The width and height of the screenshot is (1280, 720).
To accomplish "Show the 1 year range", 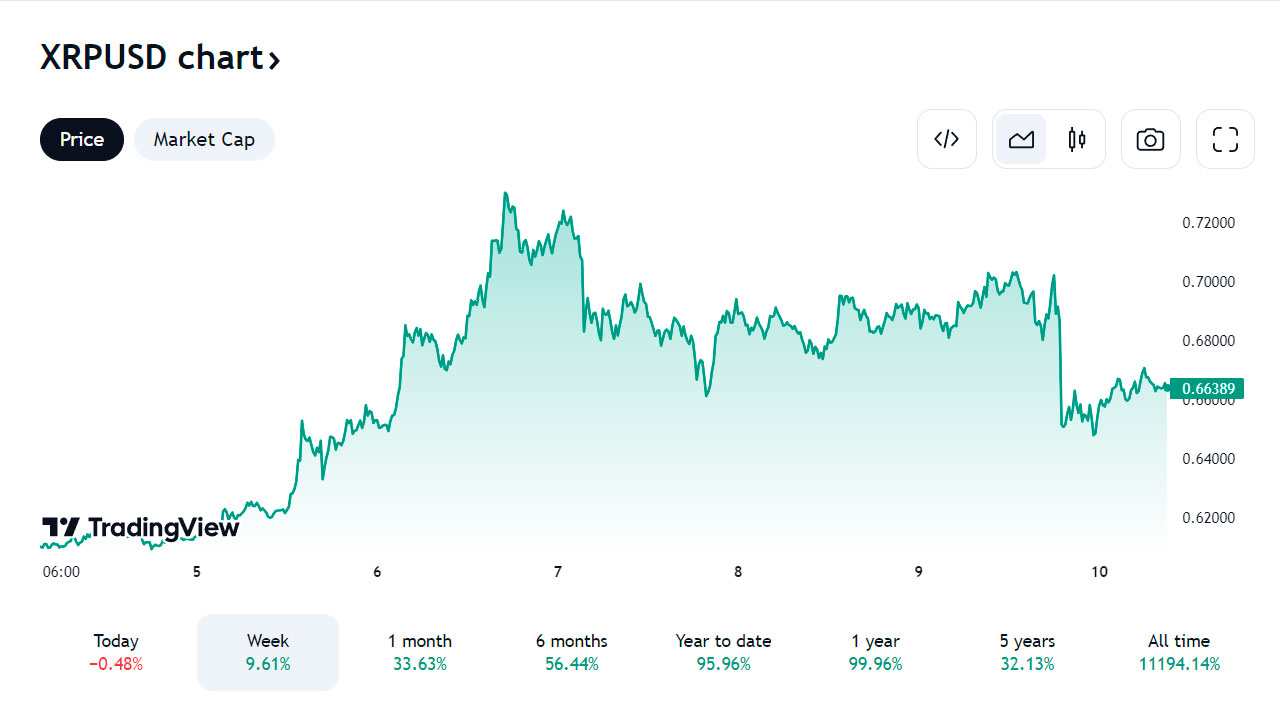I will [876, 652].
